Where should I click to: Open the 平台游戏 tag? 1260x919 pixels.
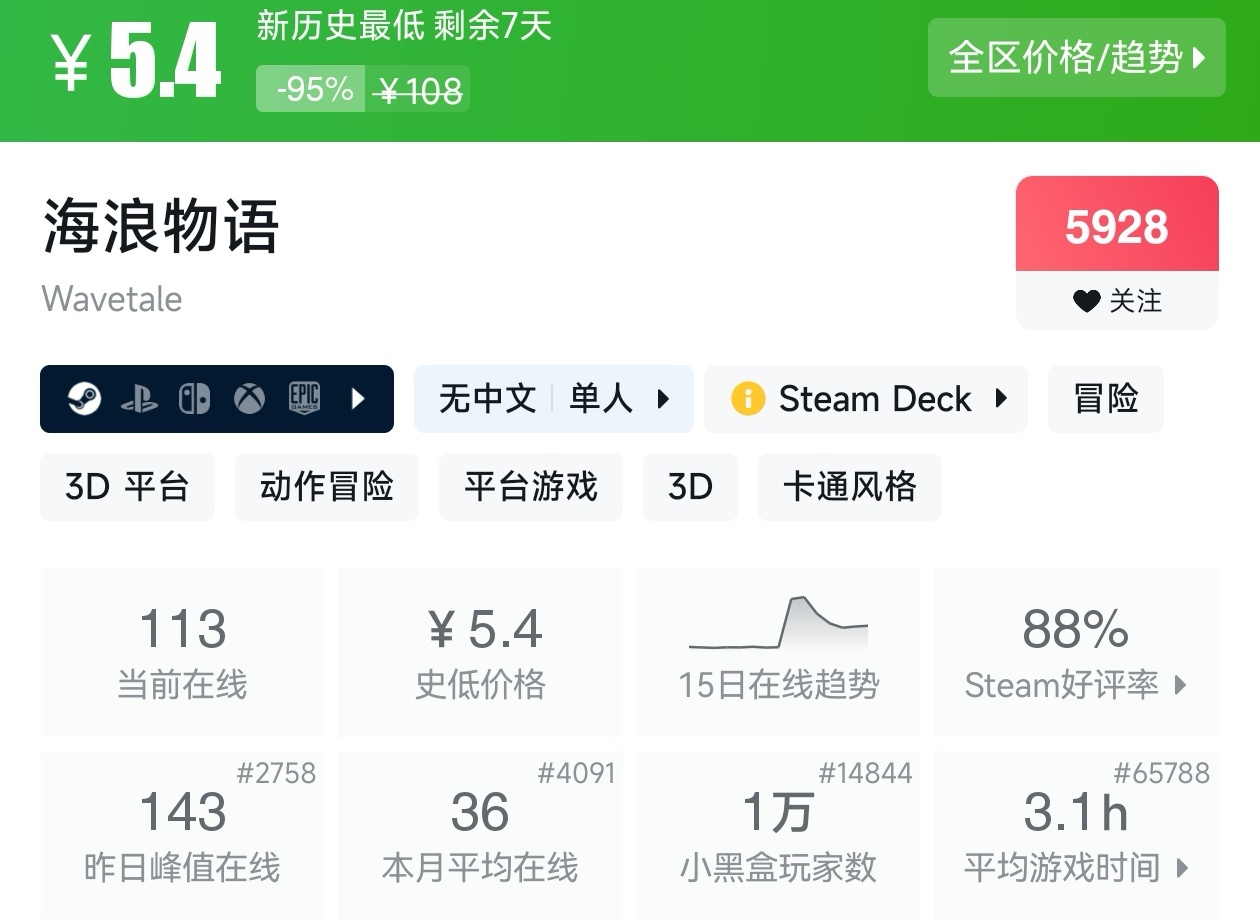coord(530,487)
